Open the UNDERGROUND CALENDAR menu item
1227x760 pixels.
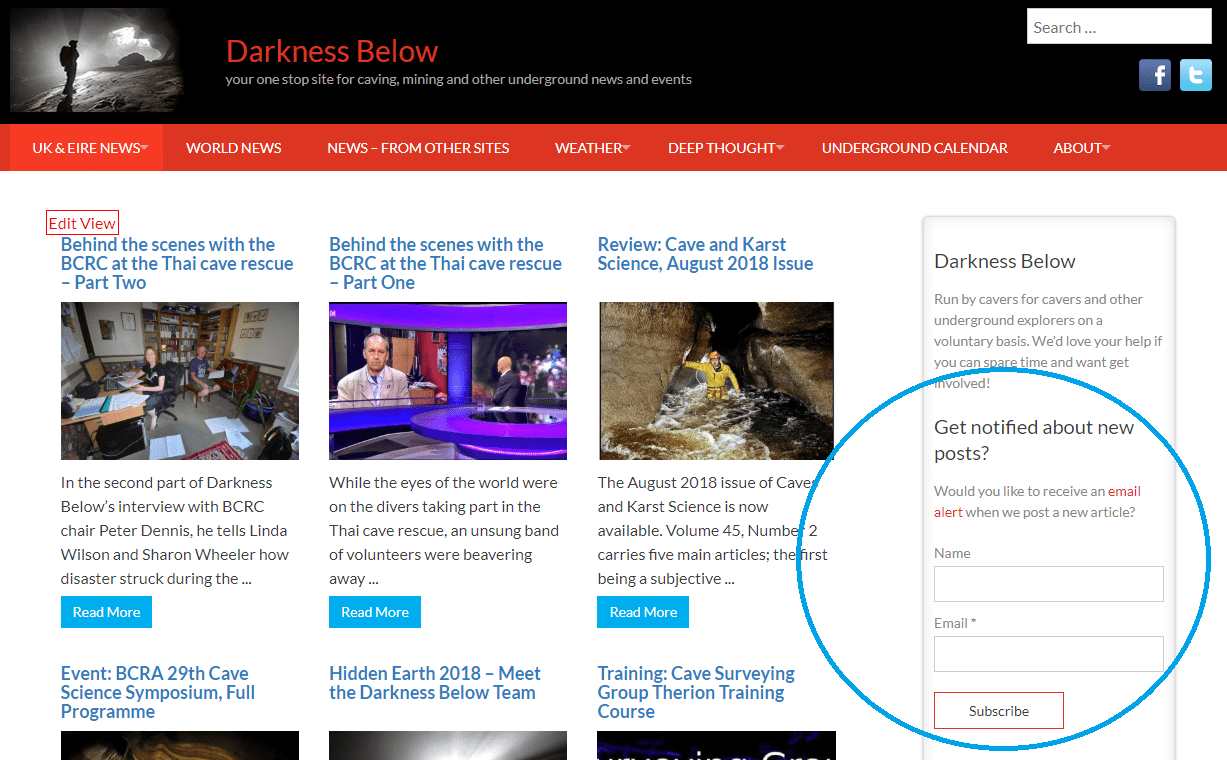tap(915, 148)
